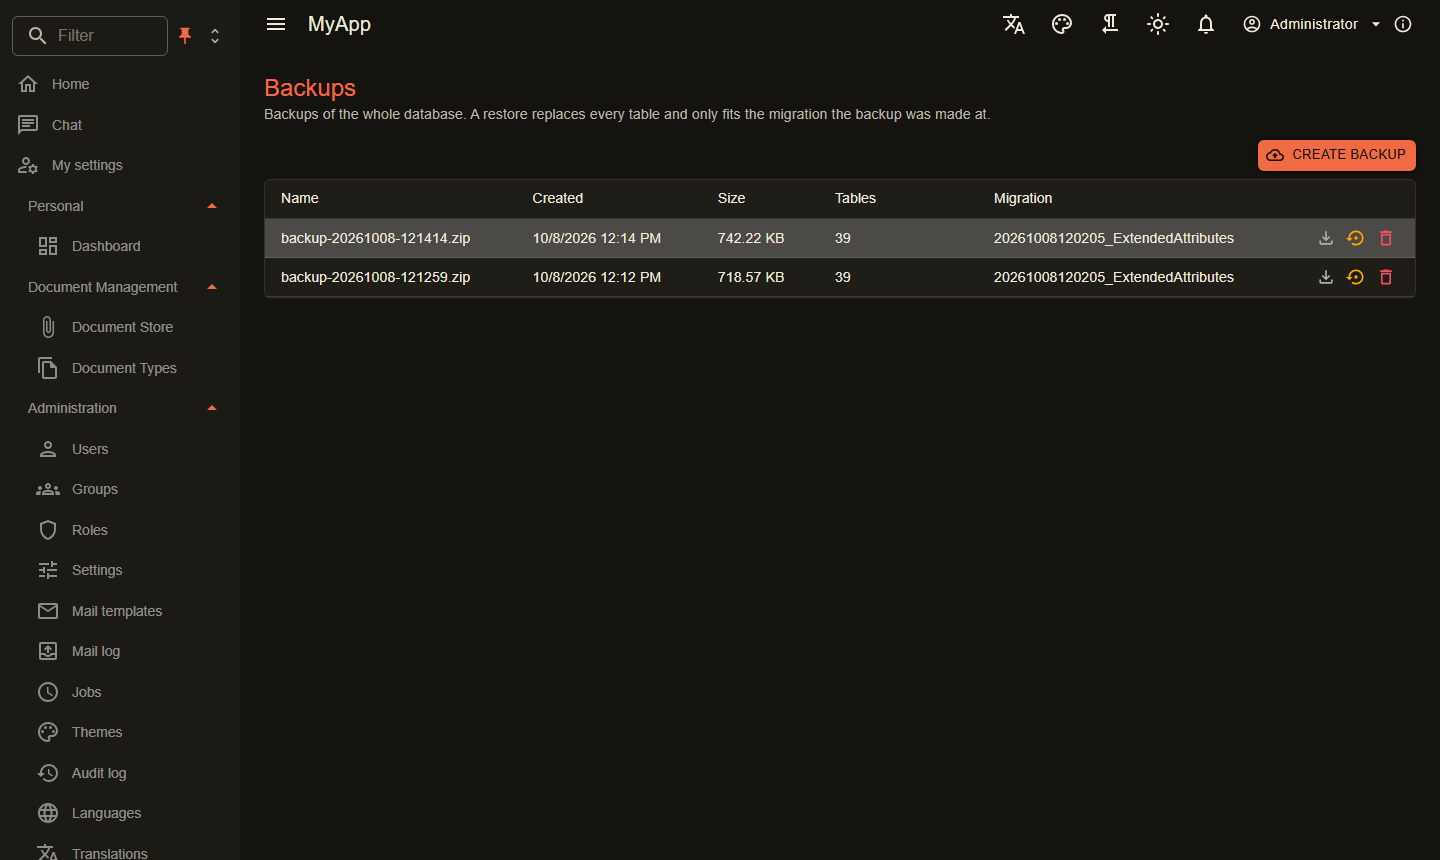This screenshot has height=860, width=1440.
Task: Open the Dashboard page
Action: (120, 246)
